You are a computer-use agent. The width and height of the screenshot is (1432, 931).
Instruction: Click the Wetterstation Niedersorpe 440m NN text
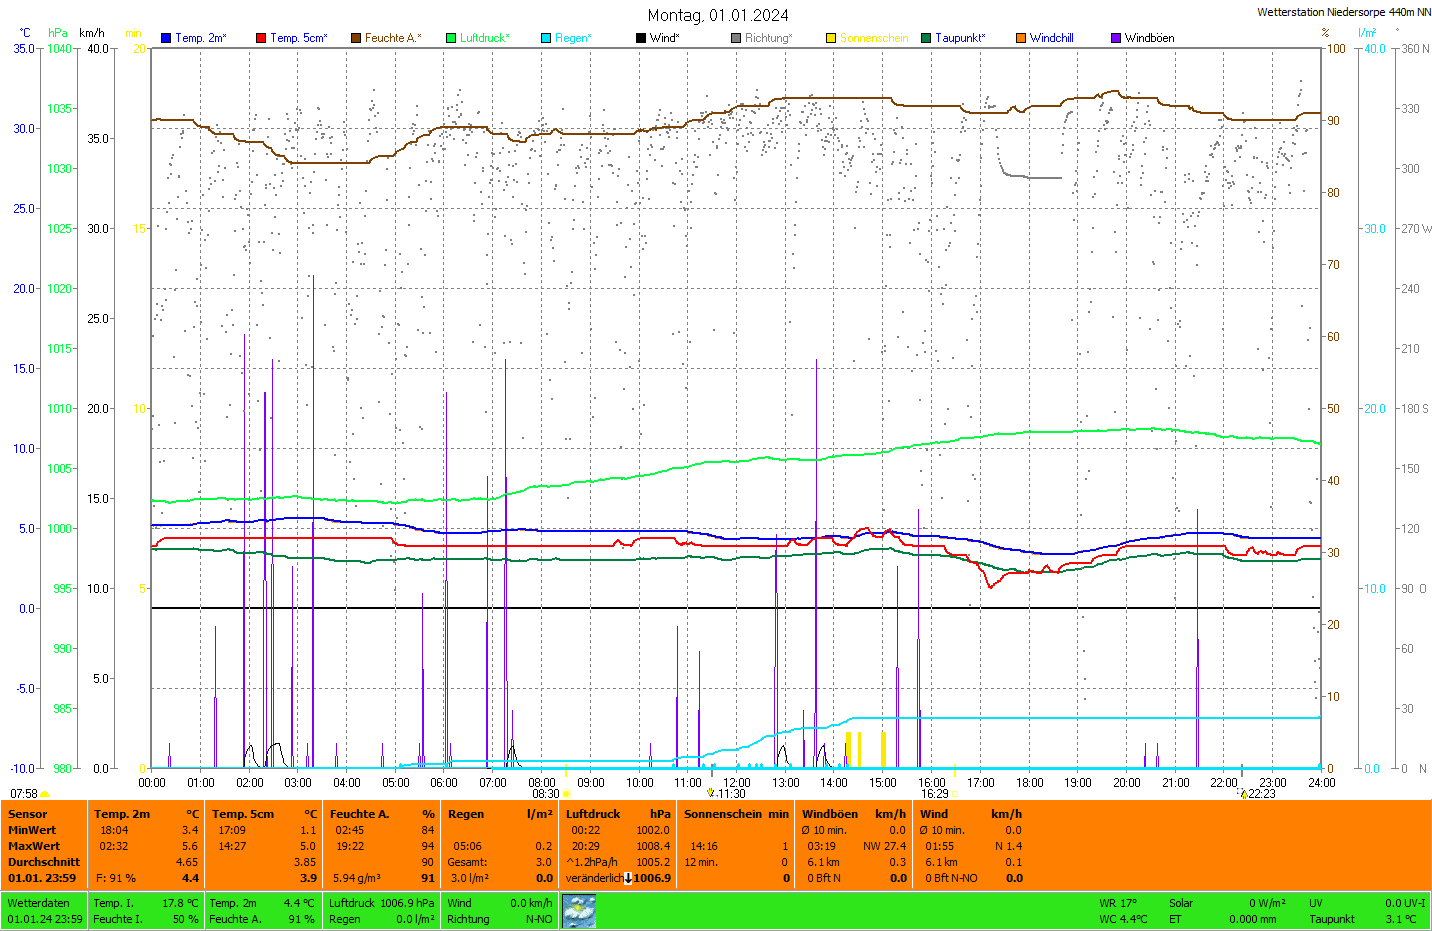click(1343, 12)
